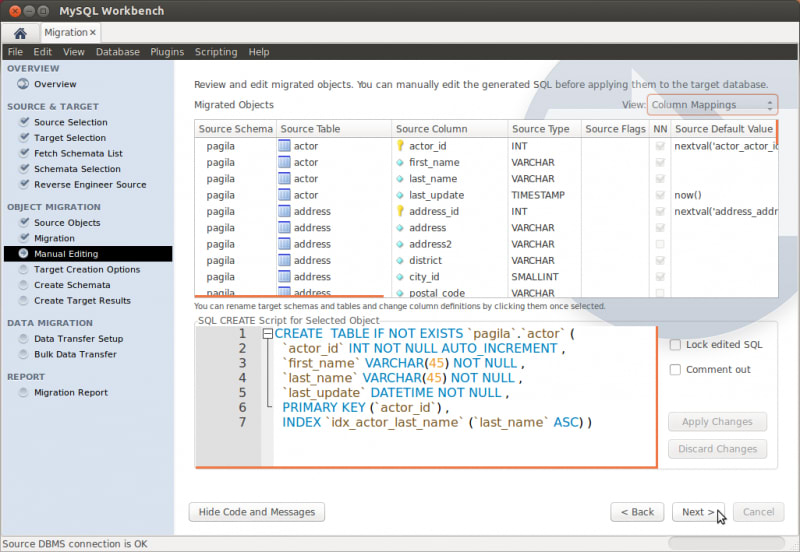
Task: Click table icon of actor actor_id row
Action: (284, 145)
